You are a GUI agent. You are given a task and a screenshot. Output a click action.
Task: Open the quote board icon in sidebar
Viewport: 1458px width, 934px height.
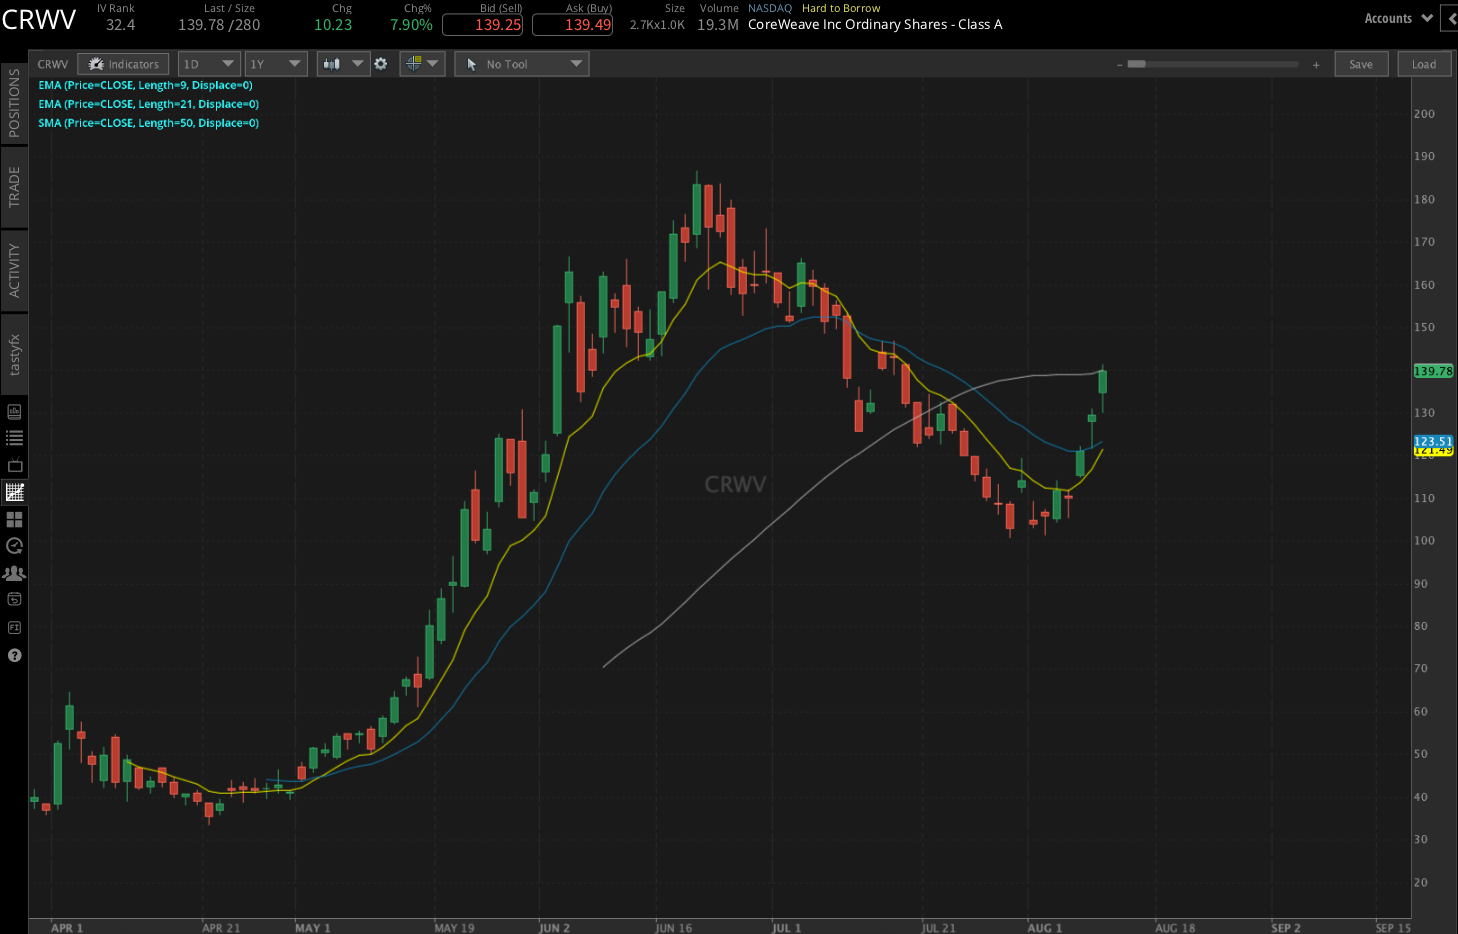[x=14, y=411]
